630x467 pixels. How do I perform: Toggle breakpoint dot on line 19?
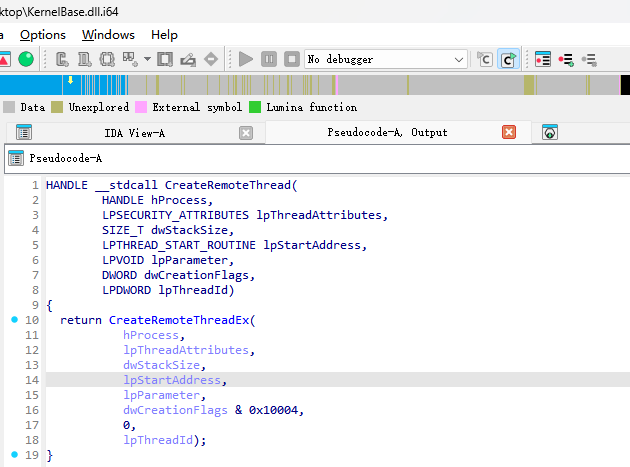(x=14, y=455)
